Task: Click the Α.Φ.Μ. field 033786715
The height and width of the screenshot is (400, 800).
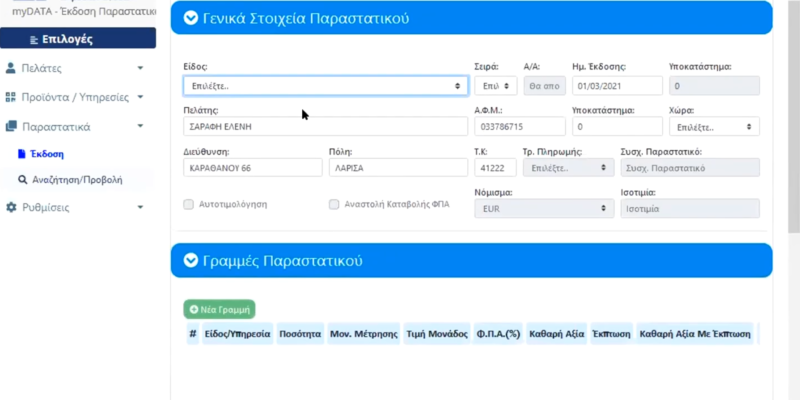Action: point(519,127)
